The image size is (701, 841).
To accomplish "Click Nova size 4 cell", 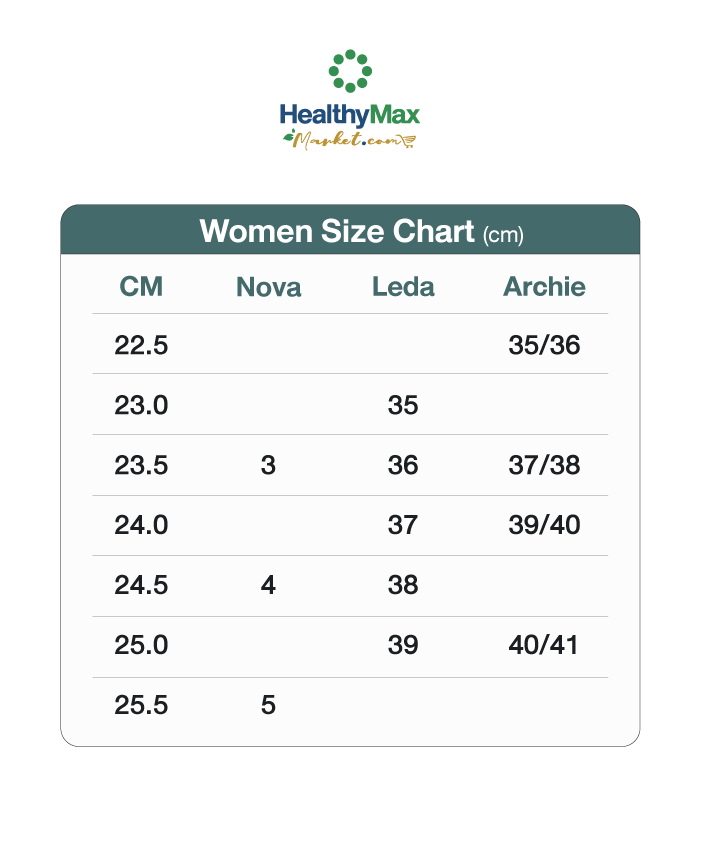I will pos(268,585).
